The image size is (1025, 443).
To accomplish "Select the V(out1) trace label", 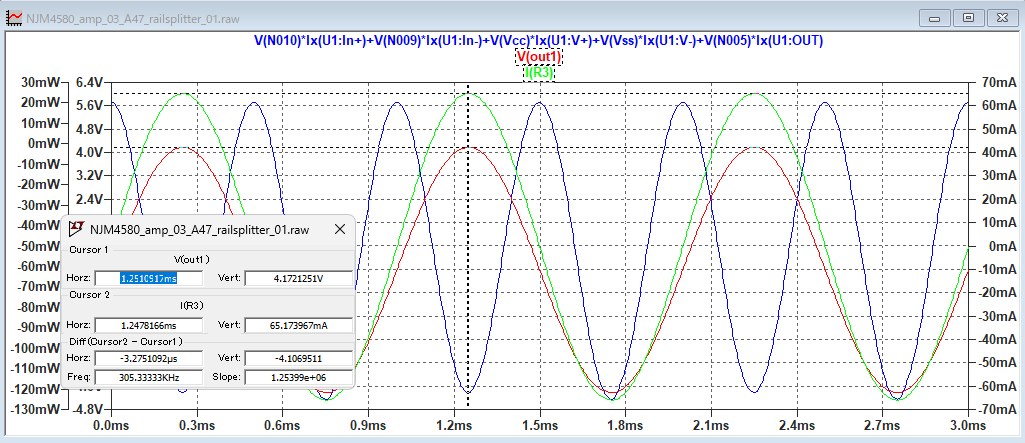I will (539, 57).
